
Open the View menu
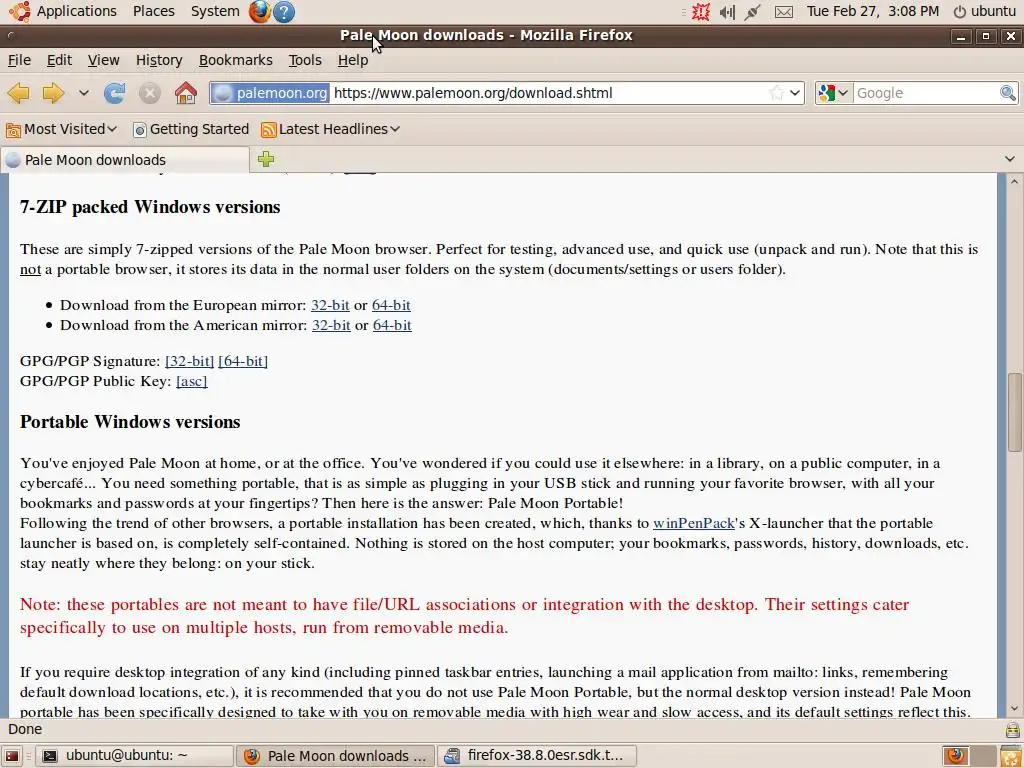coord(103,60)
